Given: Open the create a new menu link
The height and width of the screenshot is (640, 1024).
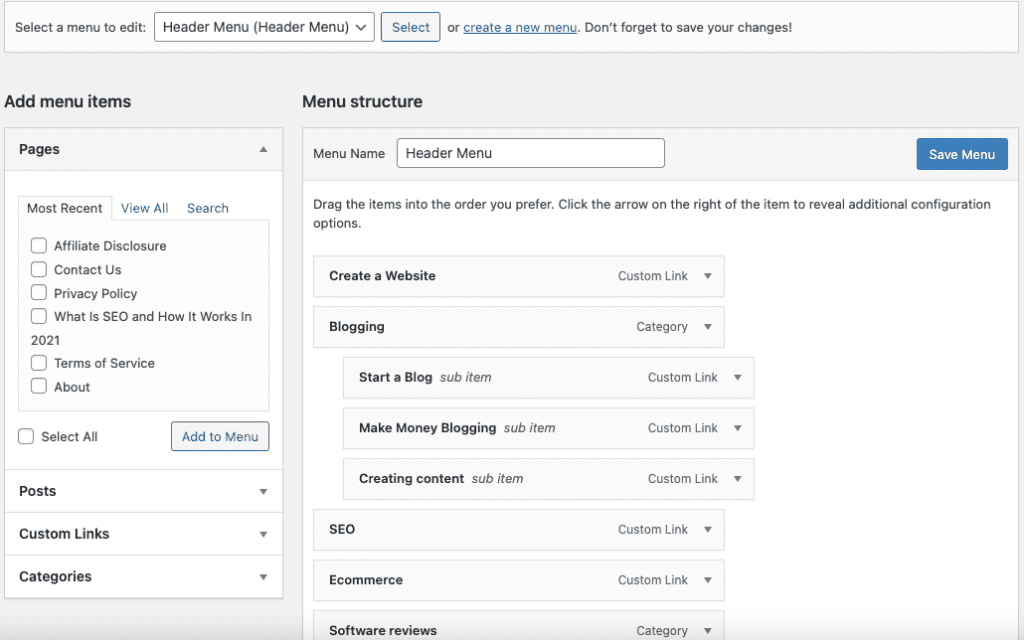Looking at the screenshot, I should 520,27.
